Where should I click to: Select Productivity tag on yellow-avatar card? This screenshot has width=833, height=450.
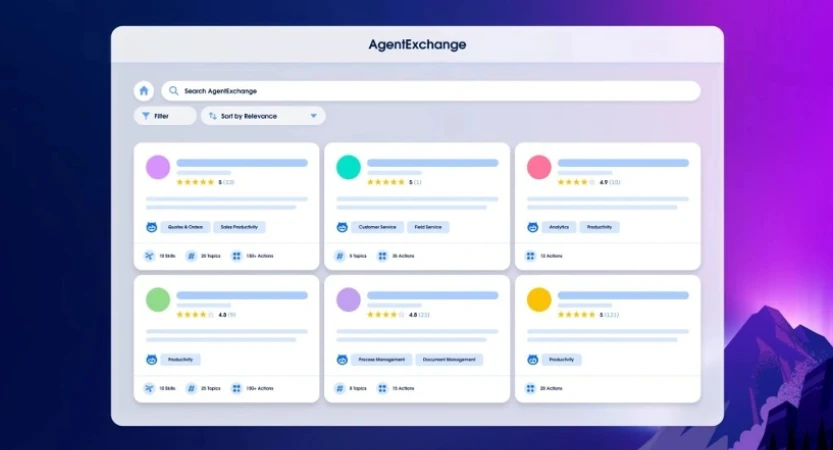coord(562,360)
